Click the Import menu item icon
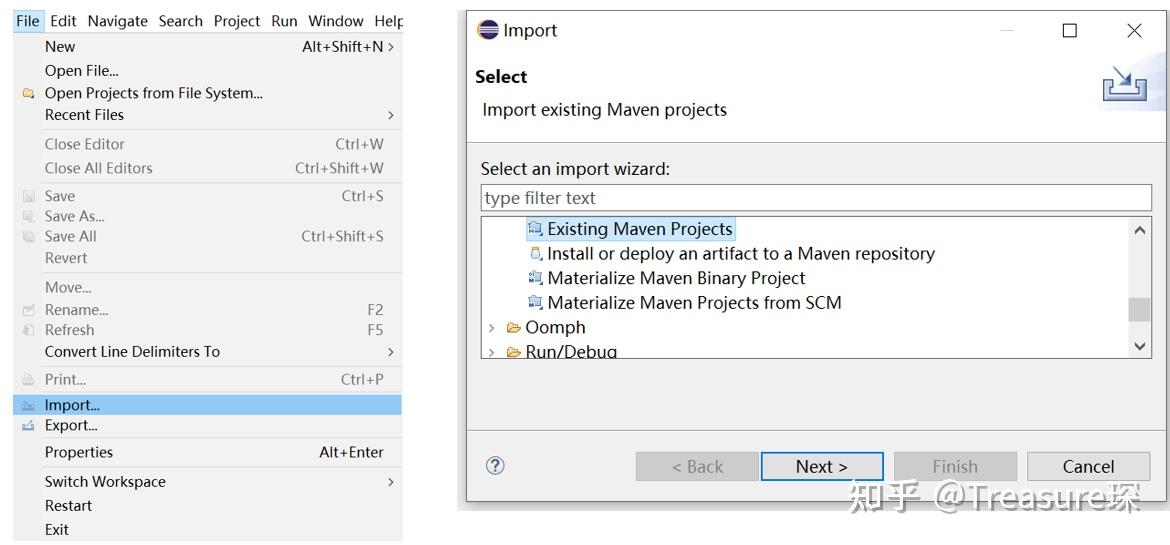Screen dimensions: 1170x545 tap(28, 405)
